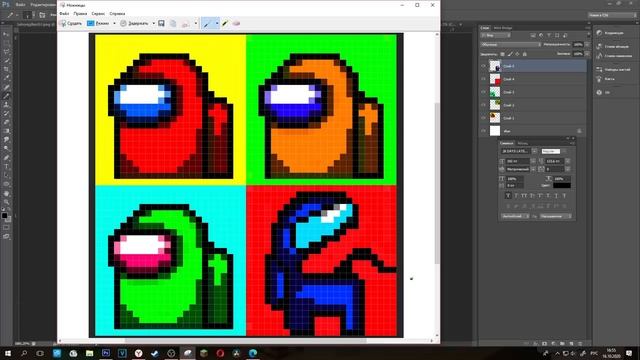640x360 pixels.
Task: Click the Режим mode button
Action: (98, 24)
